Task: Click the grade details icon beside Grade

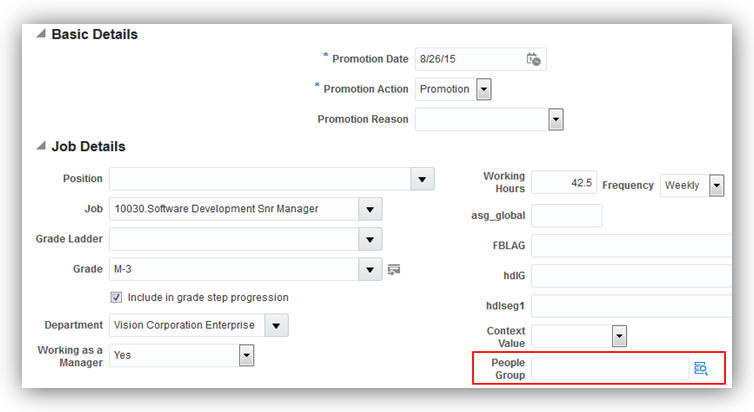Action: click(394, 269)
